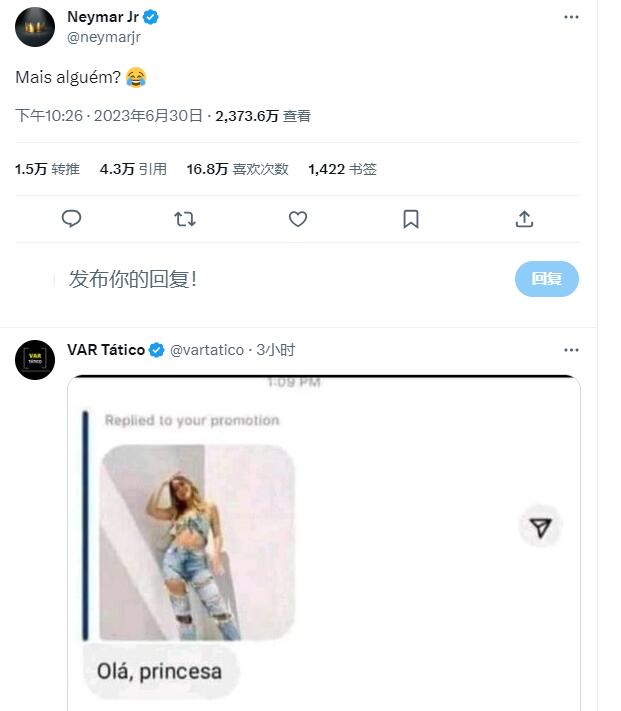
Task: Click the blue 回复 reply button
Action: (x=546, y=279)
